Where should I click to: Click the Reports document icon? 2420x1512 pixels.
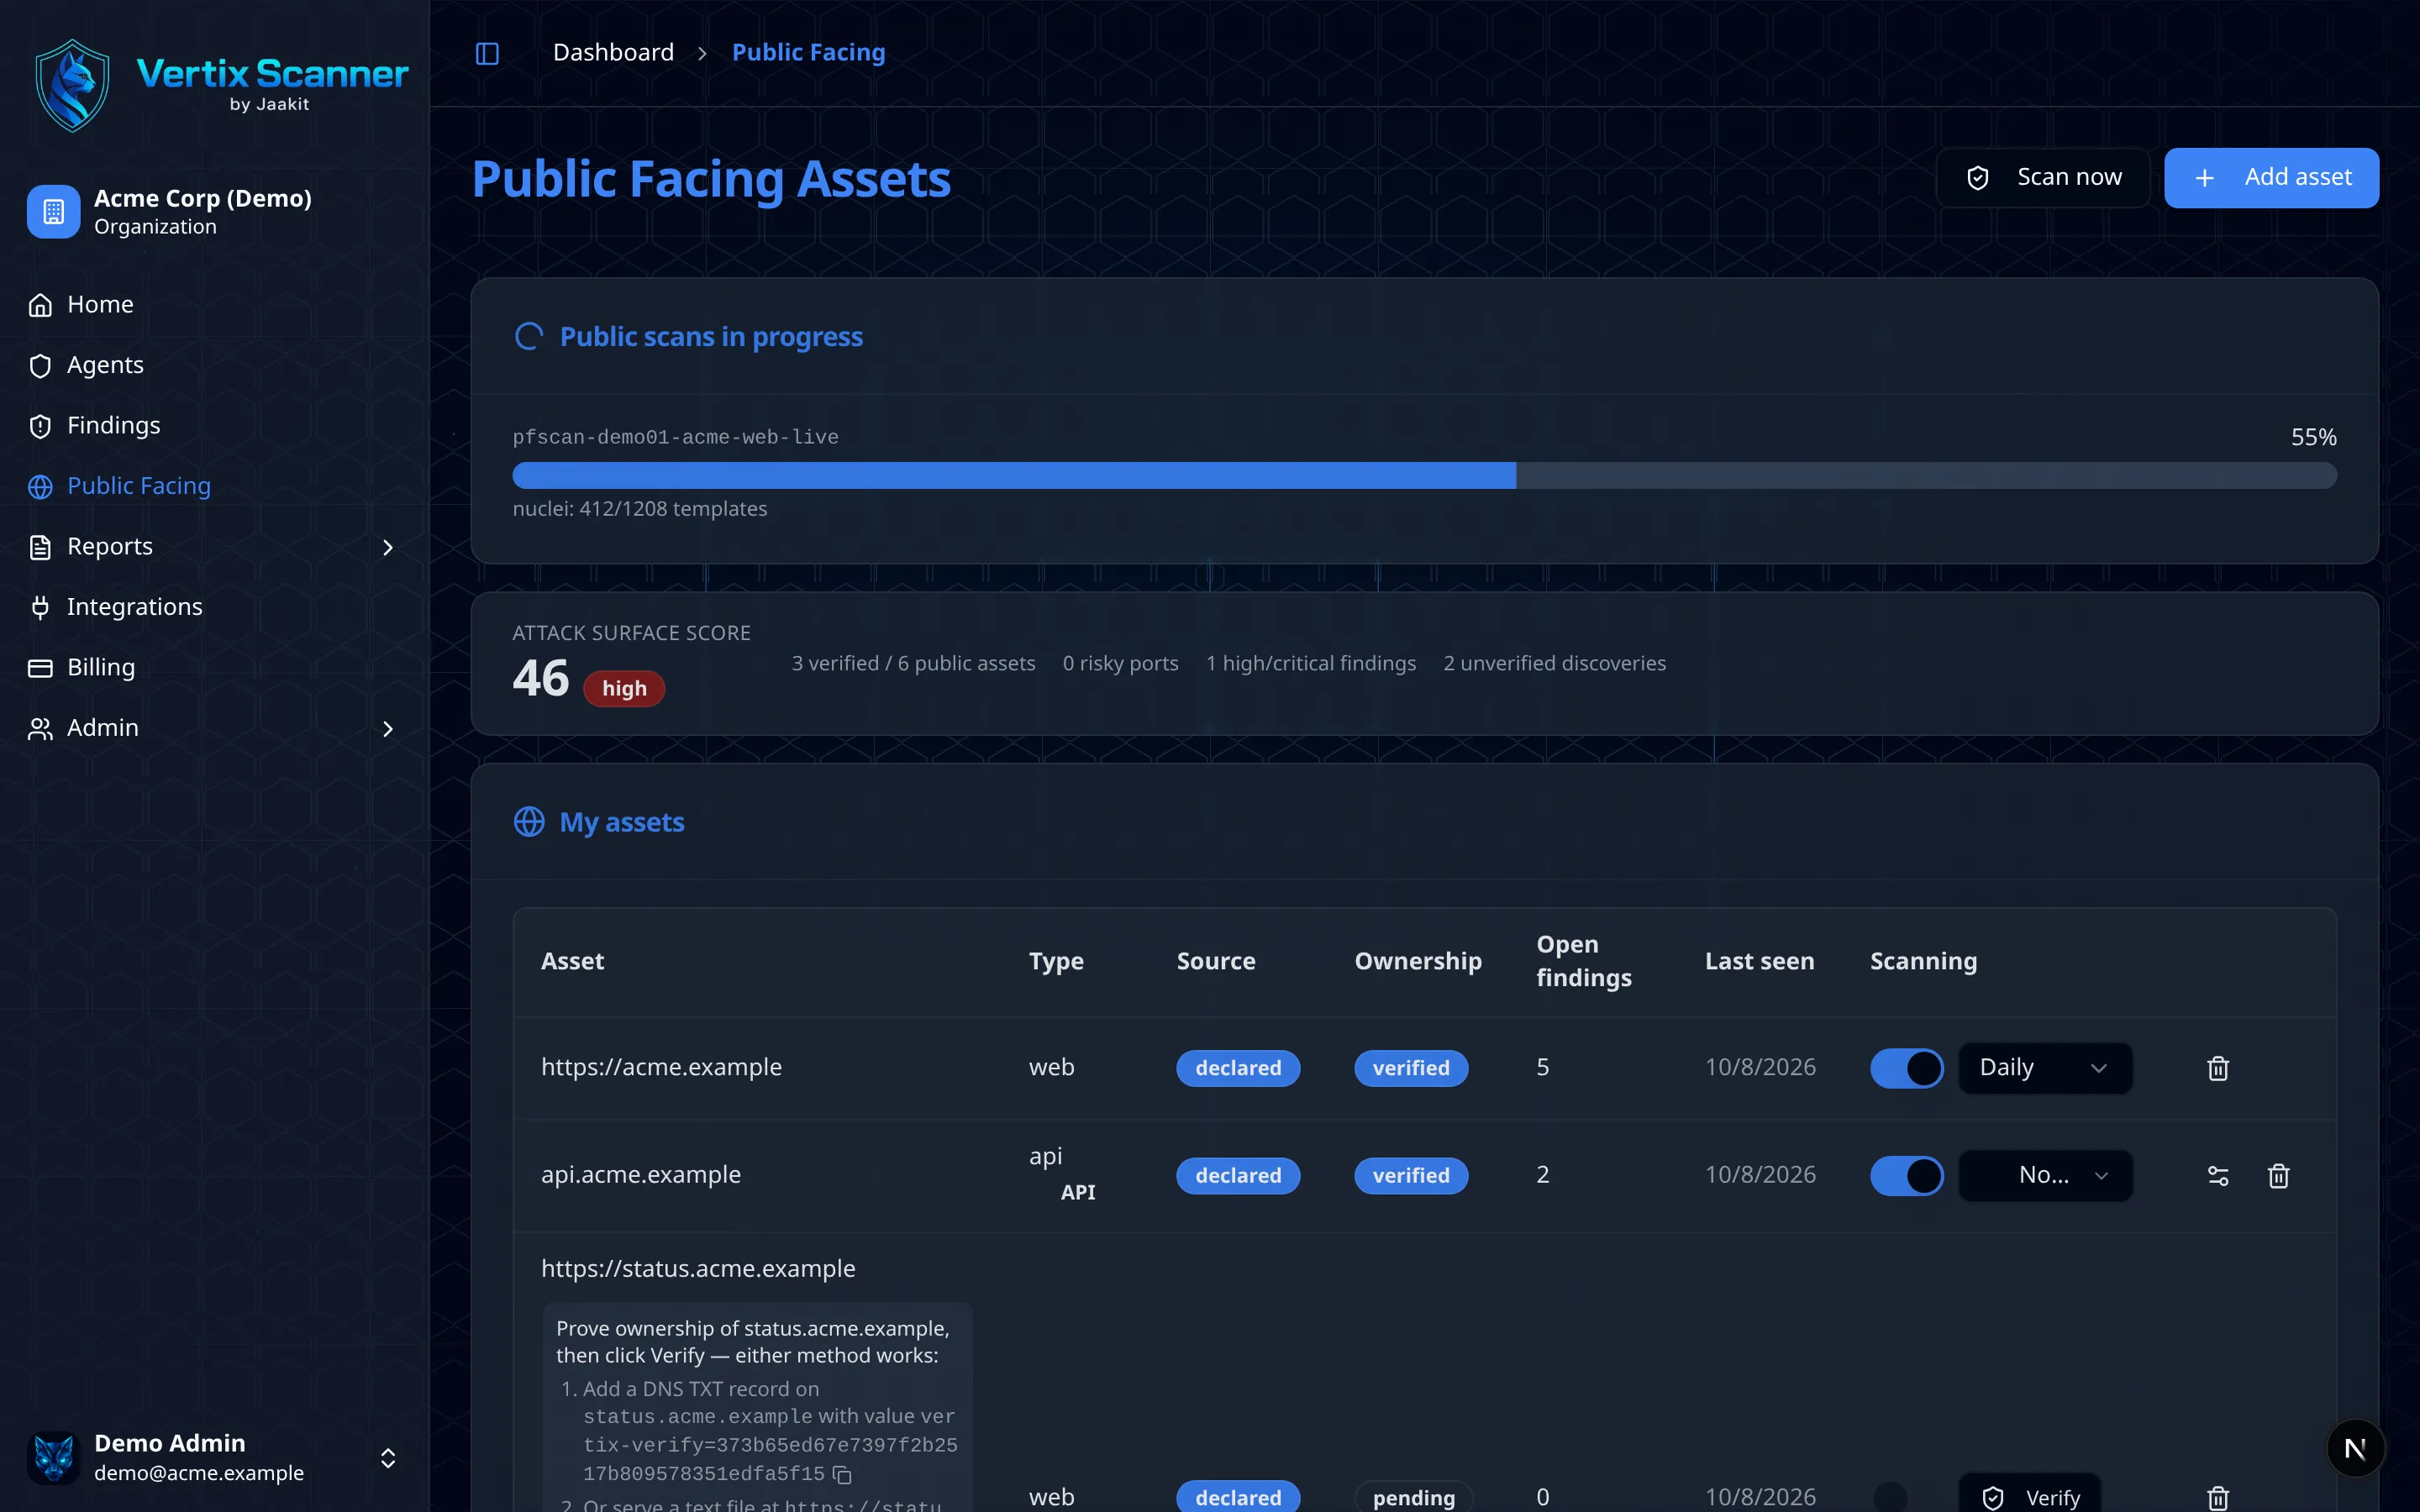point(40,547)
